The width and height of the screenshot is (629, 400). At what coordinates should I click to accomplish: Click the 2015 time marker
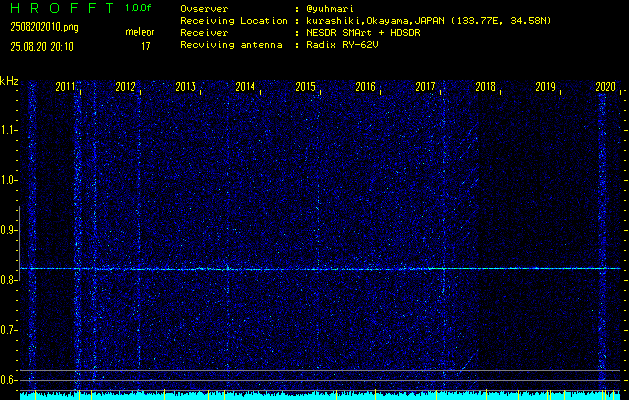pos(305,87)
